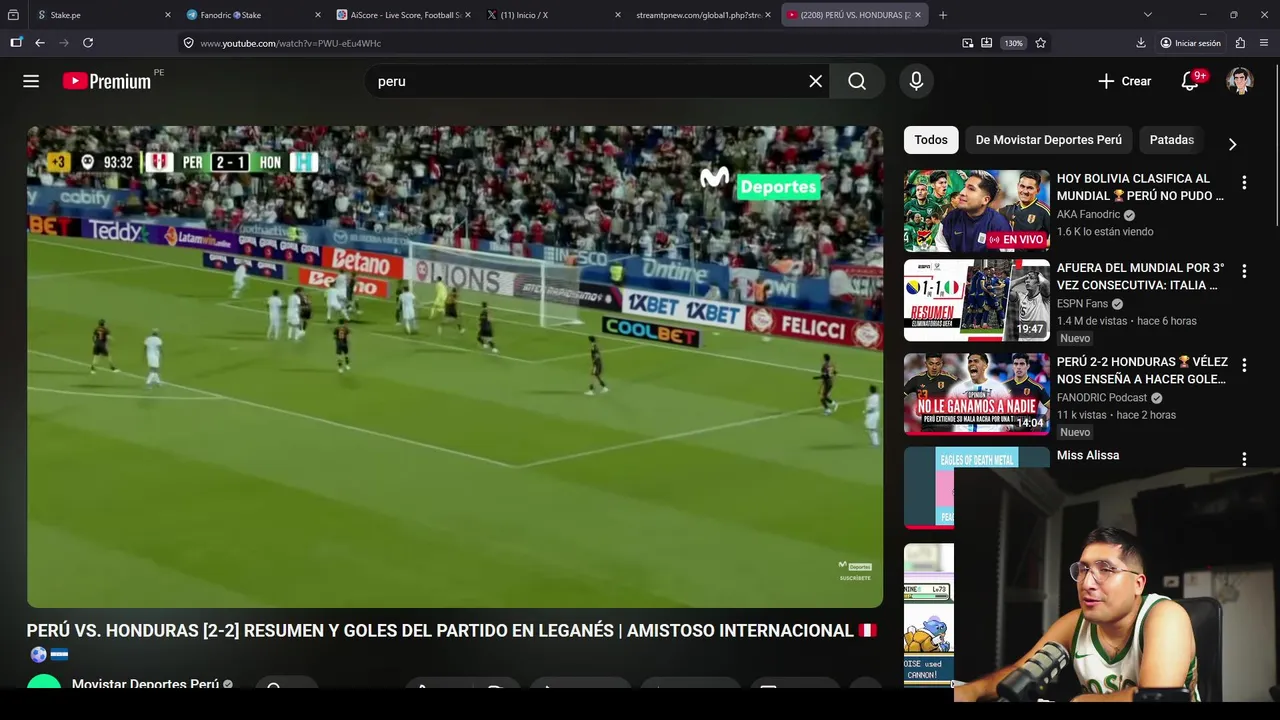1280x720 pixels.
Task: Go to AKA Fanodric channel
Action: 1089,215
